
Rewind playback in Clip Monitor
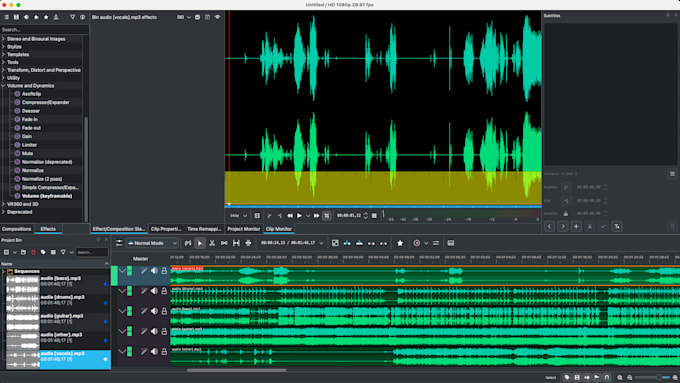click(x=290, y=216)
